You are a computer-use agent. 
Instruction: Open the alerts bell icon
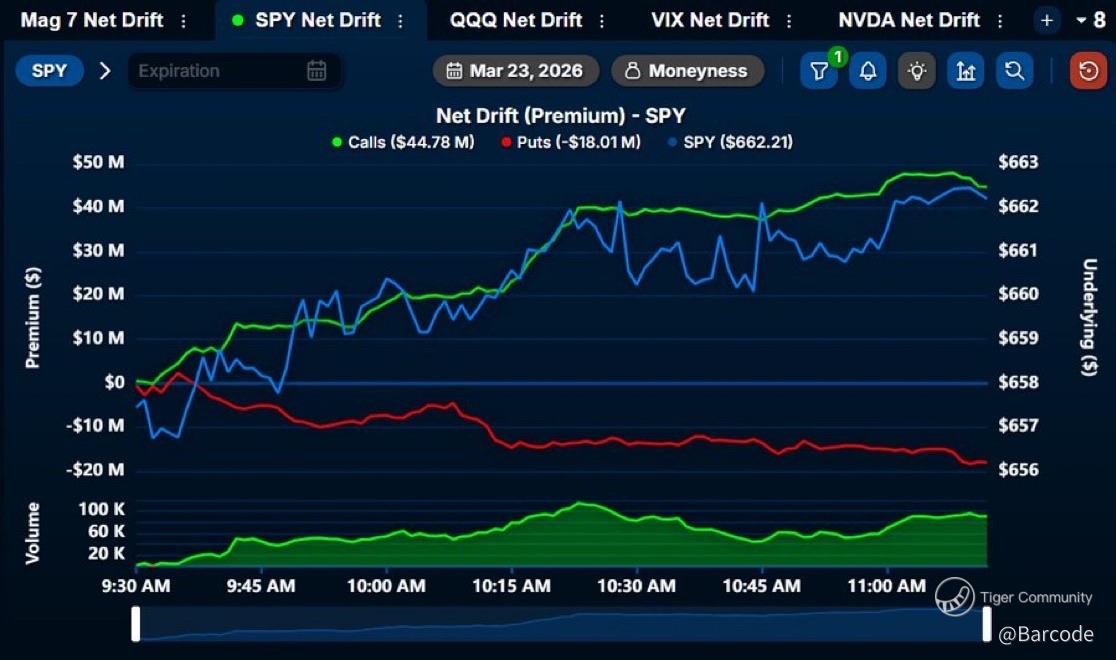(868, 70)
